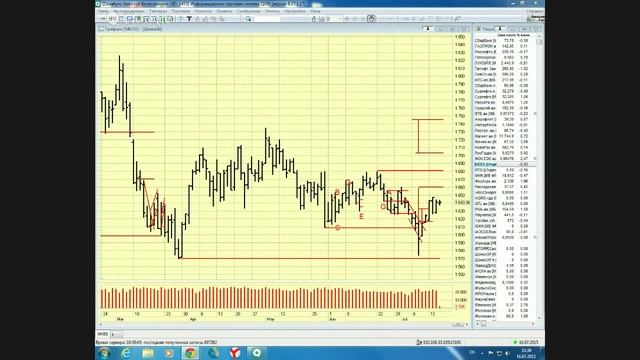The height and width of the screenshot is (360, 640).
Task: Click the chart window title bar
Action: [x=284, y=29]
